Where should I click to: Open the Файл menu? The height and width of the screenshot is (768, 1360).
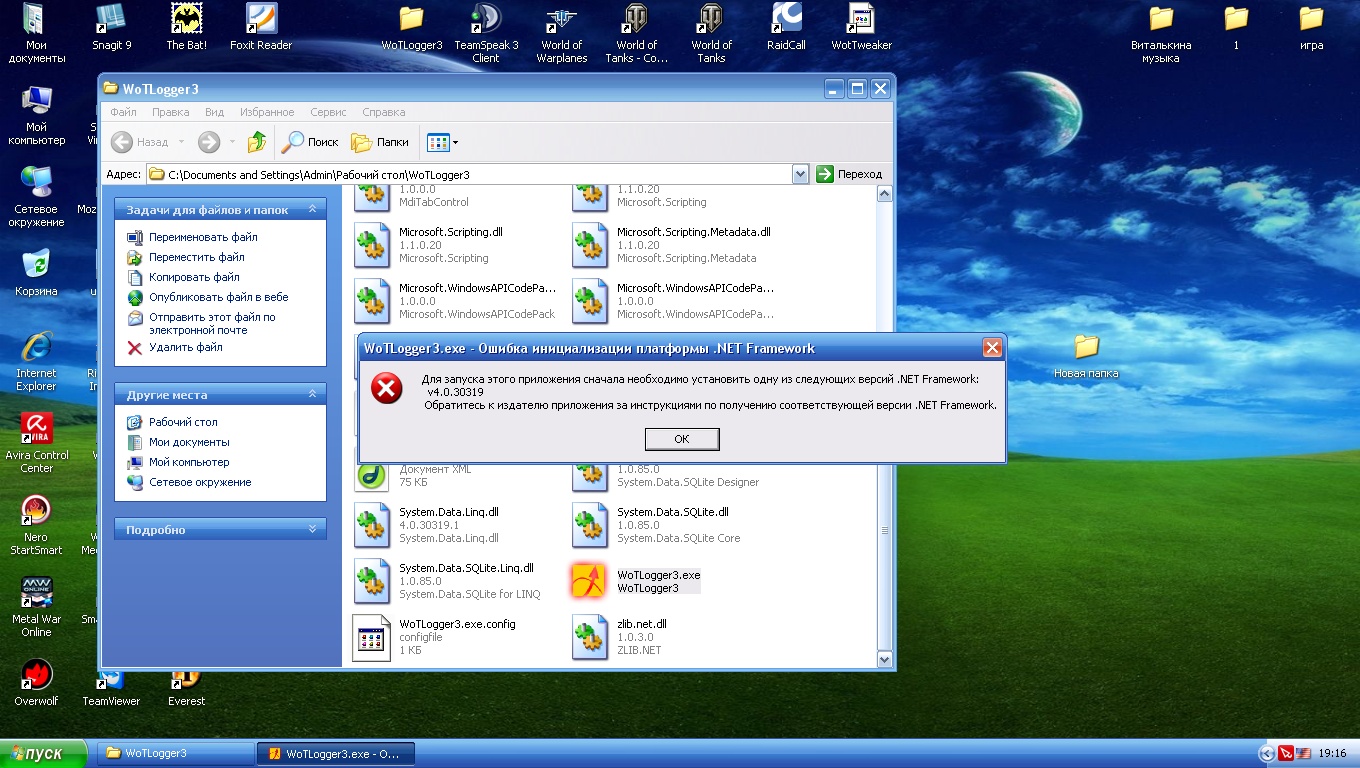click(x=123, y=112)
